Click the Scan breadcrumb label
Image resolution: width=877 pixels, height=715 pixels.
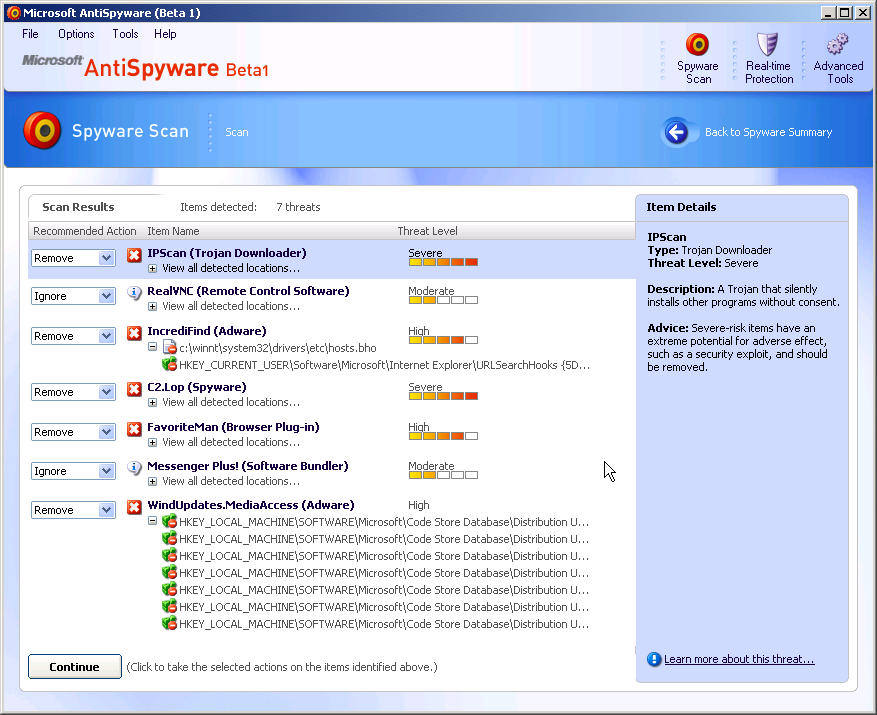pos(237,132)
